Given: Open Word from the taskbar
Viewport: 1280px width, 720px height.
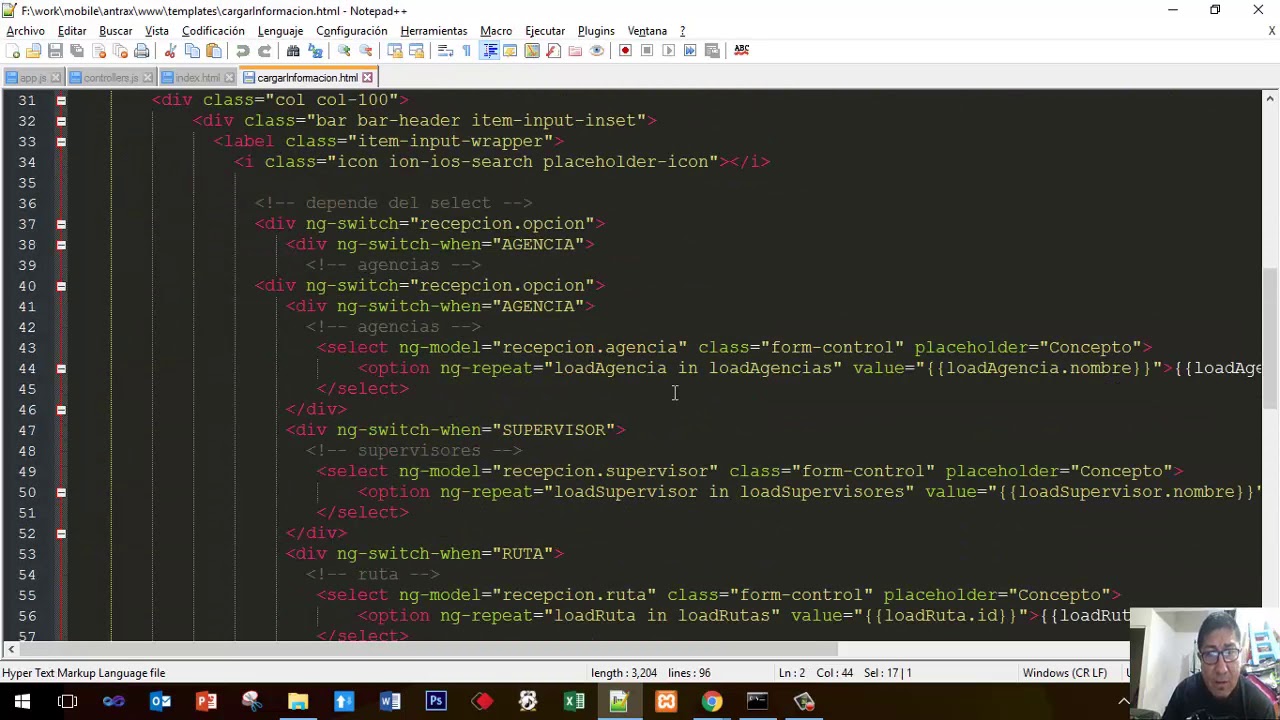Looking at the screenshot, I should [x=390, y=701].
